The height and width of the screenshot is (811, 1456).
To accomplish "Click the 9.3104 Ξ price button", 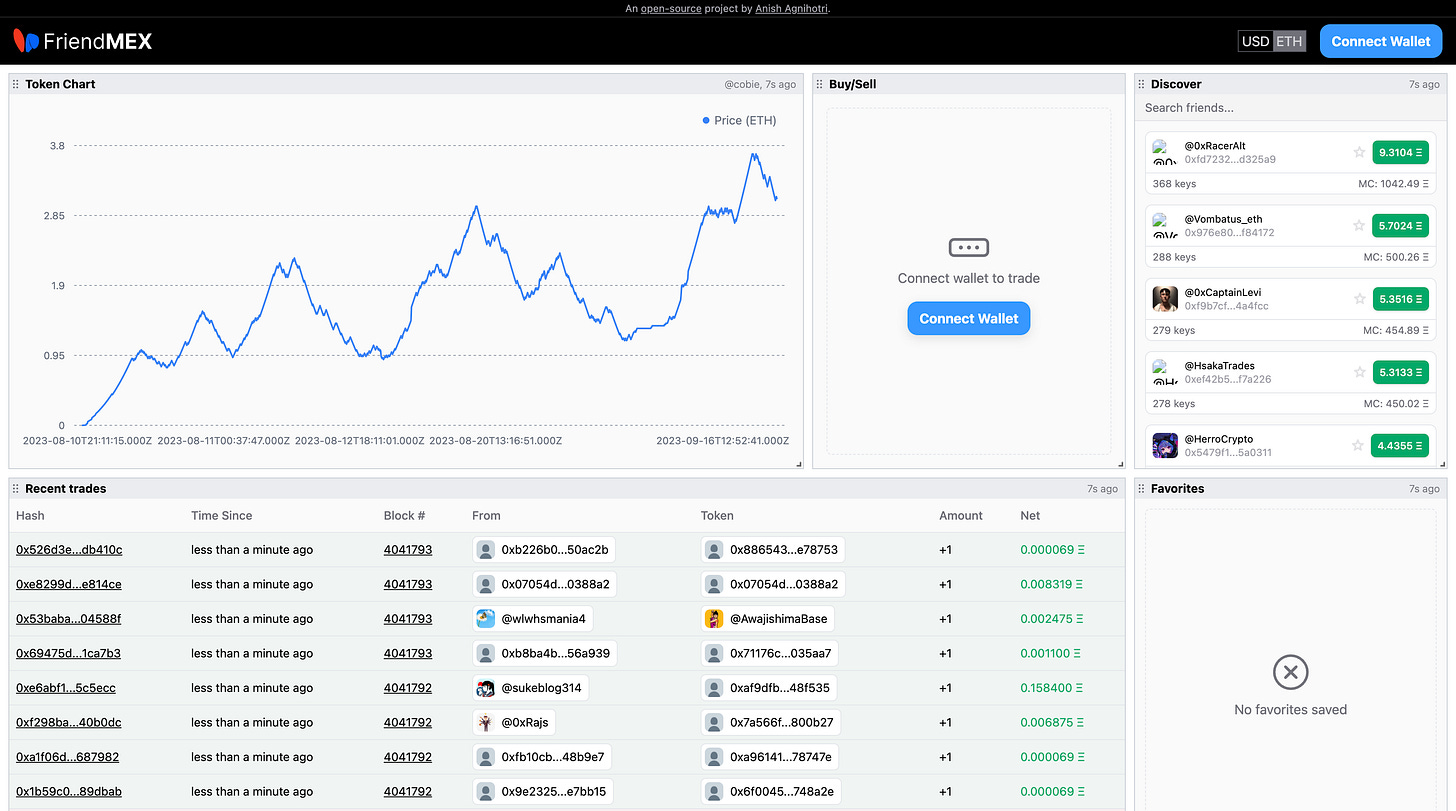I will [1401, 152].
